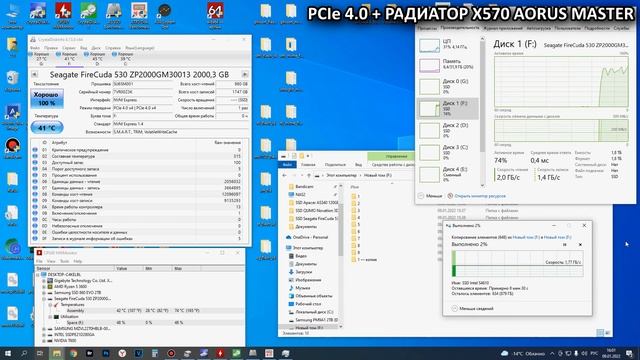Screen dimensions: 640x360
Task: Select the Assembly temperature row in HWMonitor
Action: pyautogui.click(x=140, y=311)
